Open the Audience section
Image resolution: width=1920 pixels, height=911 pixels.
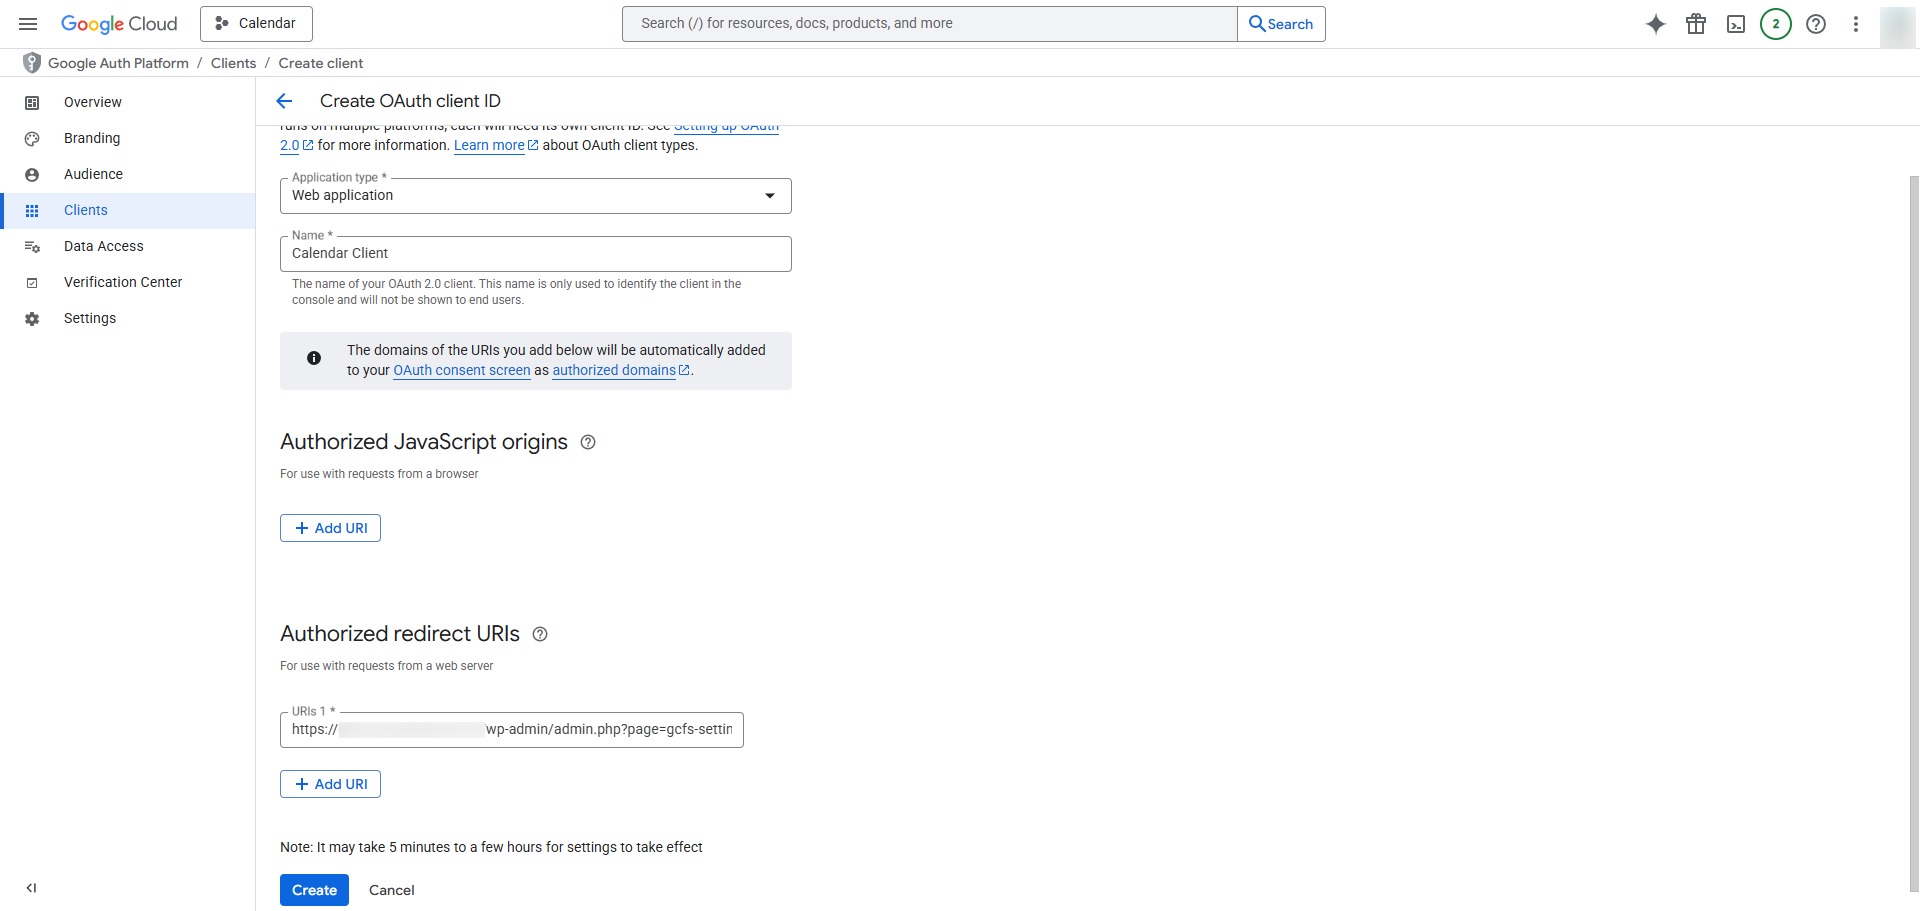click(93, 174)
